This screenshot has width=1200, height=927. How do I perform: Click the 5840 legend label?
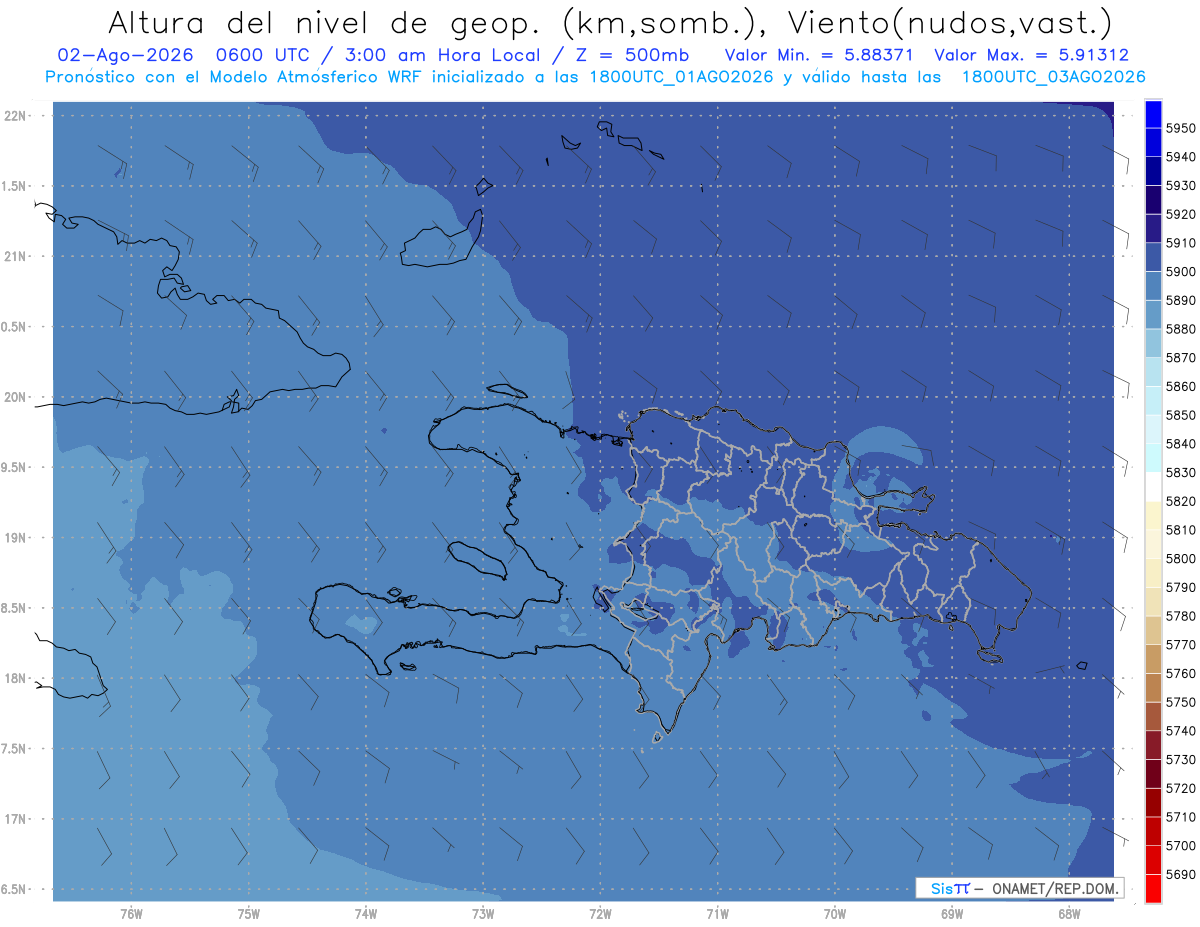point(1181,443)
